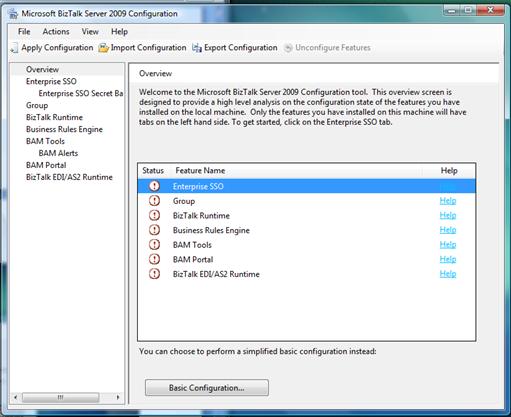Select Enterprise SSO in the left pane
511x417 pixels.
click(x=51, y=81)
